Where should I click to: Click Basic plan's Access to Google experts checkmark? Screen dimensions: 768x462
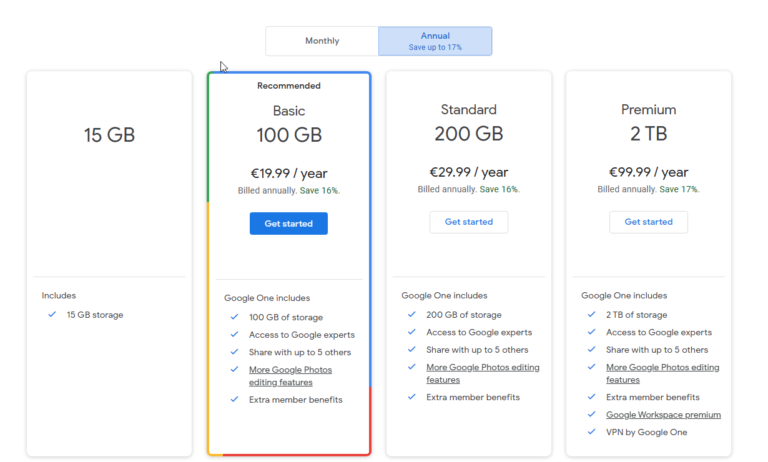(234, 335)
